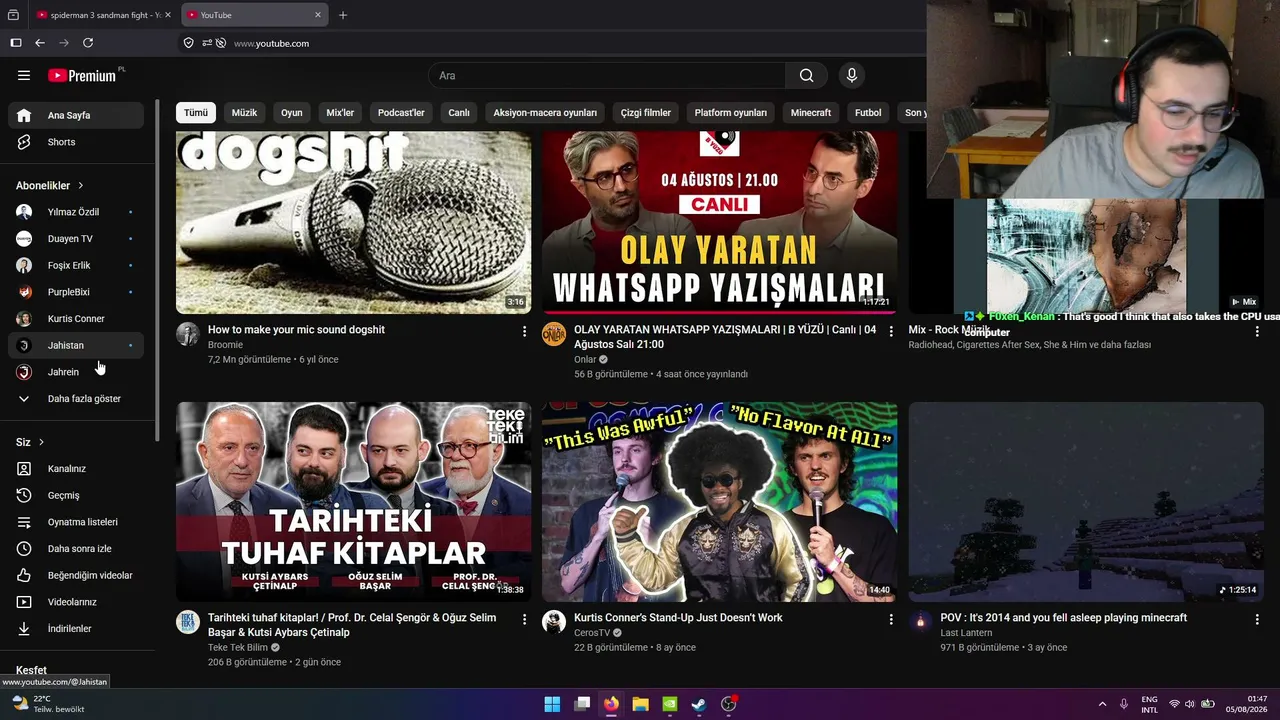1280x720 pixels.
Task: Select the Aksiyon-macera oyunları chip
Action: pos(545,113)
